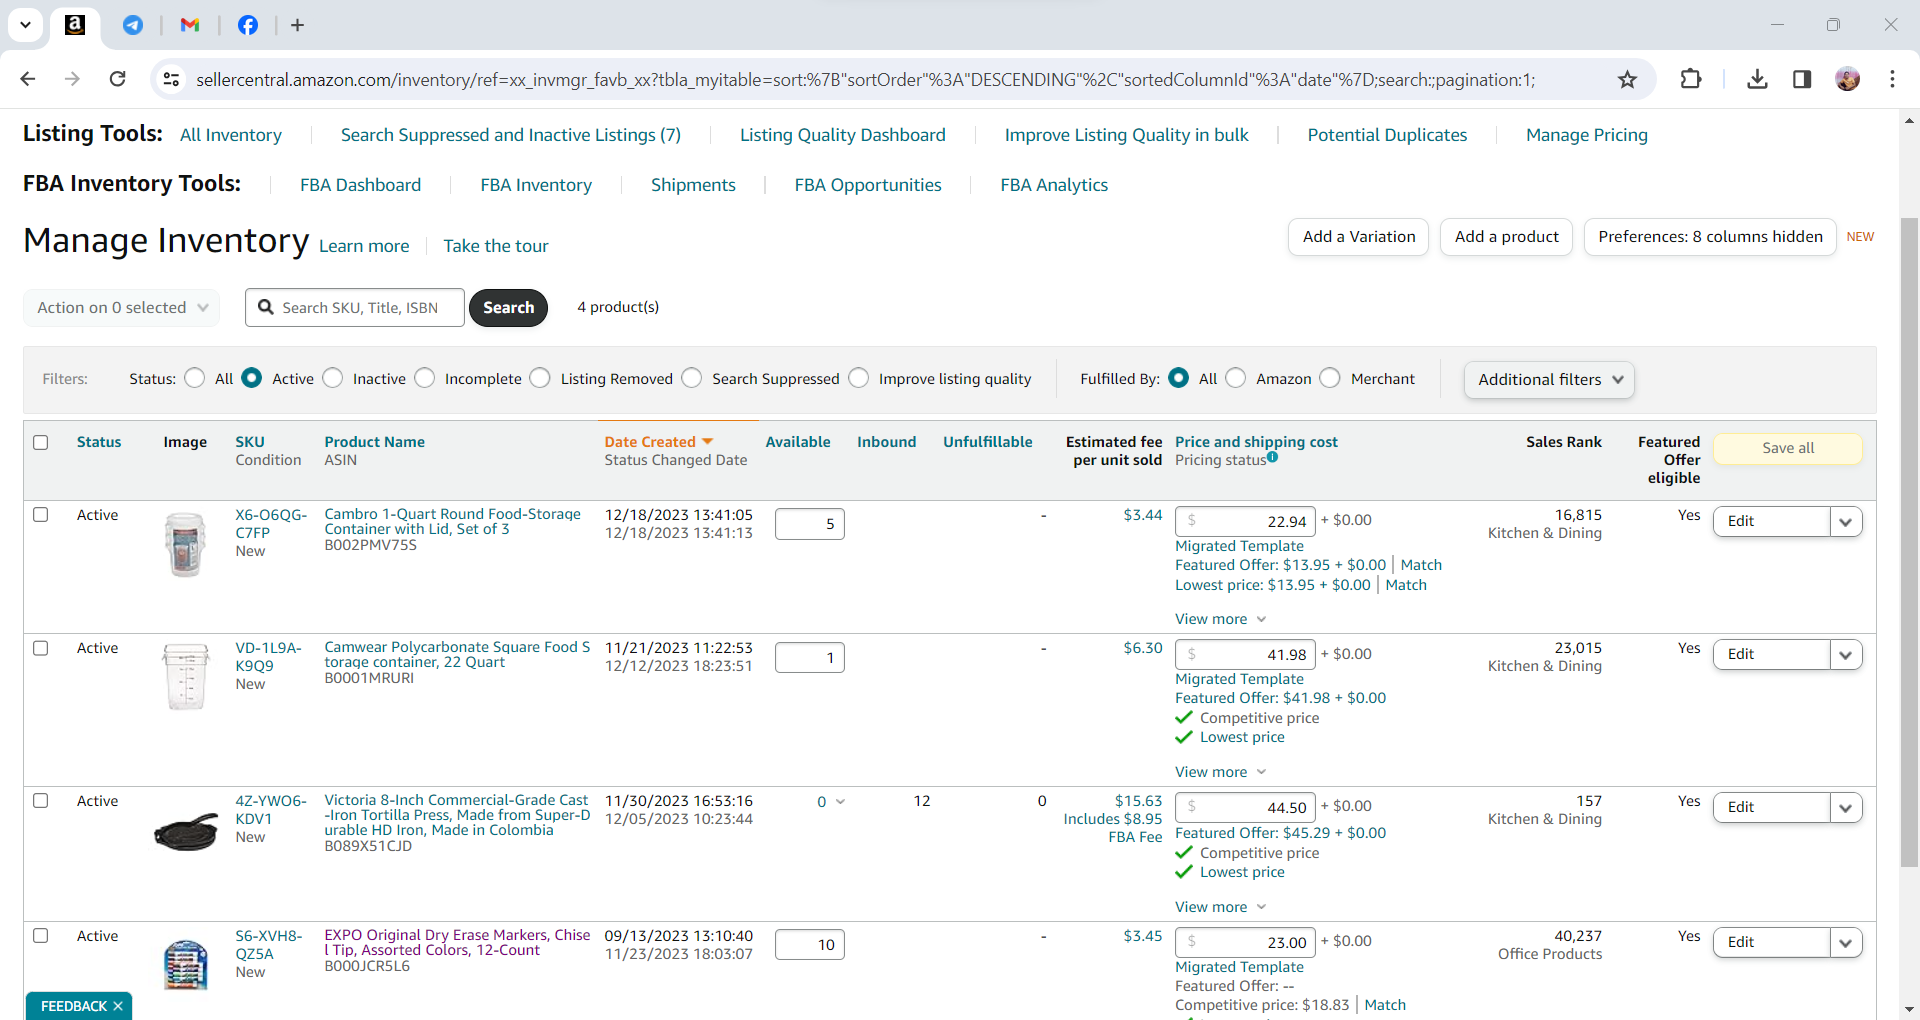
Task: Reload the current page
Action: pos(117,79)
